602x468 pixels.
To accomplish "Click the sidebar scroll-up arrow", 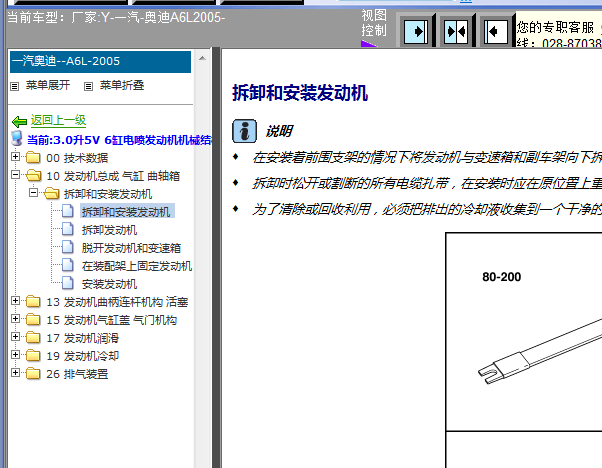I will click(x=202, y=58).
